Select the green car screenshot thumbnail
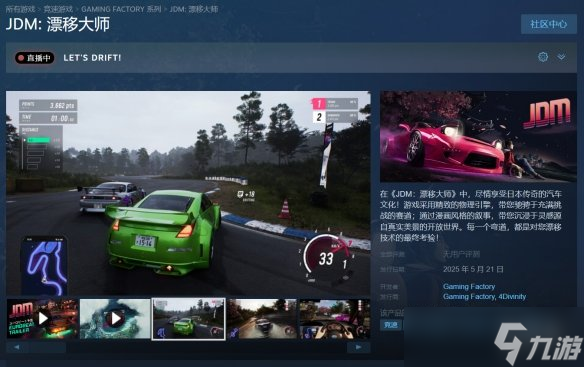The width and height of the screenshot is (584, 367). [x=188, y=319]
